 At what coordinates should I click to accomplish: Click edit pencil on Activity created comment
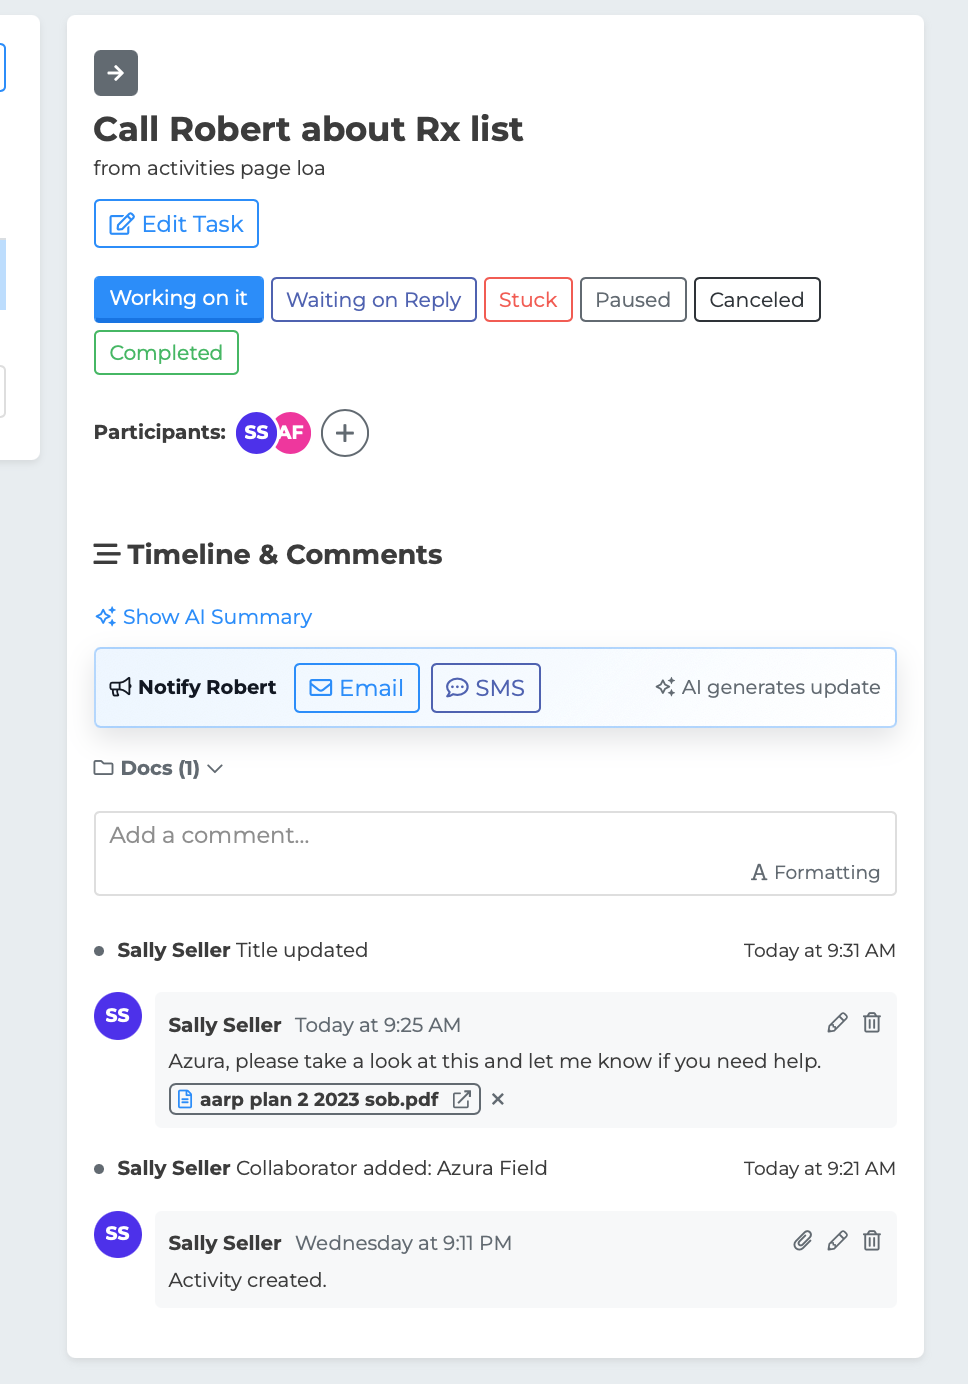click(838, 1241)
